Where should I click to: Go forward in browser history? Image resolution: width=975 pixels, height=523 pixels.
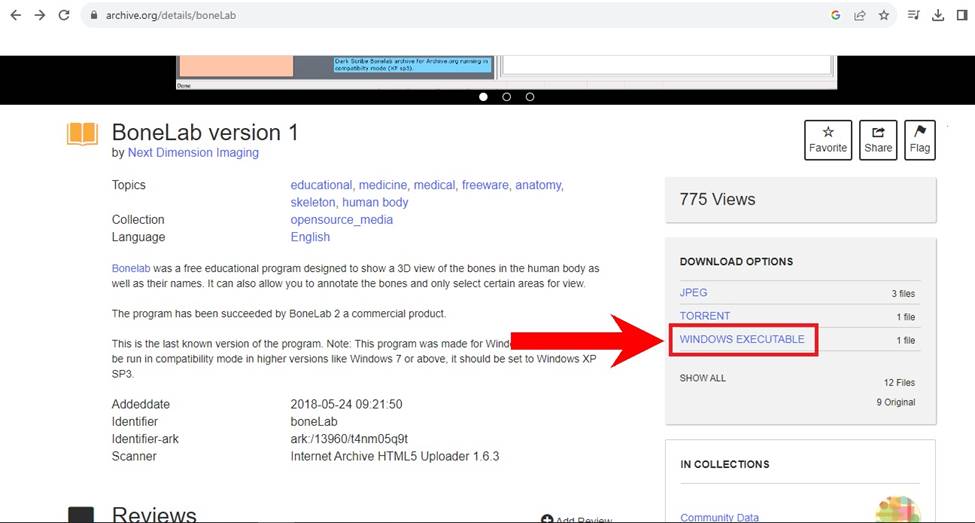coord(40,15)
